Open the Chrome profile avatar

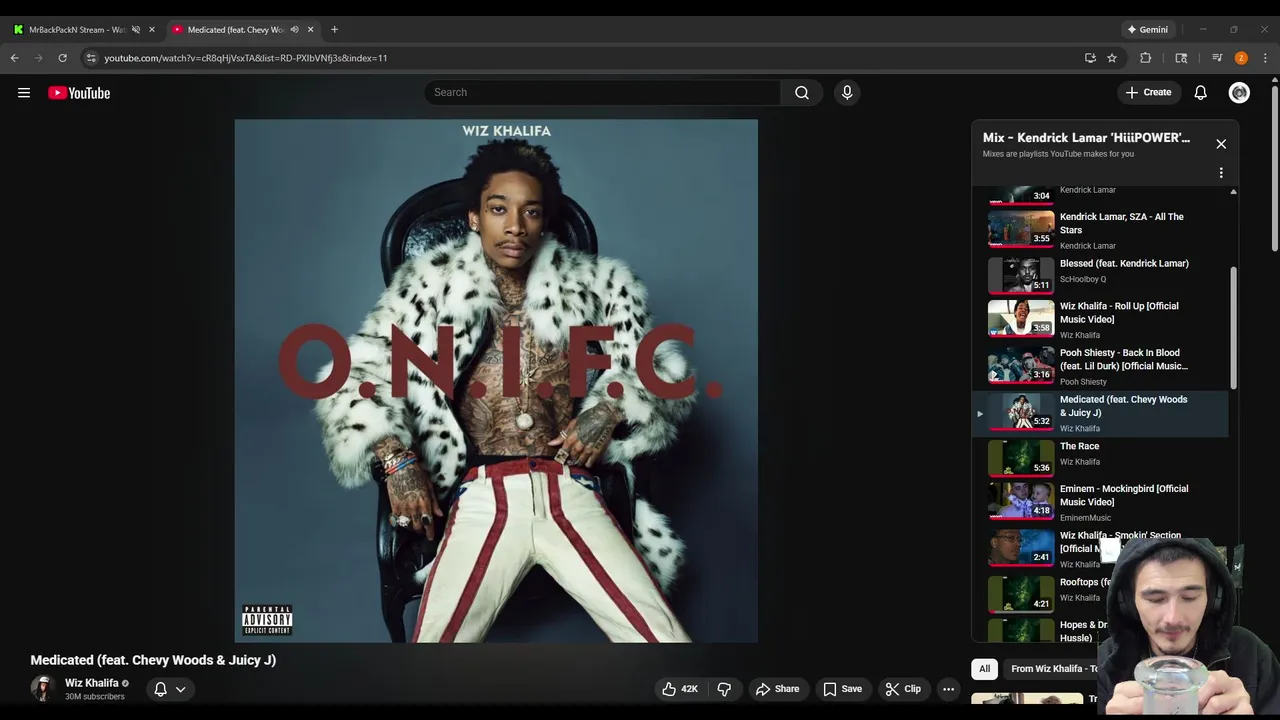[x=1241, y=58]
